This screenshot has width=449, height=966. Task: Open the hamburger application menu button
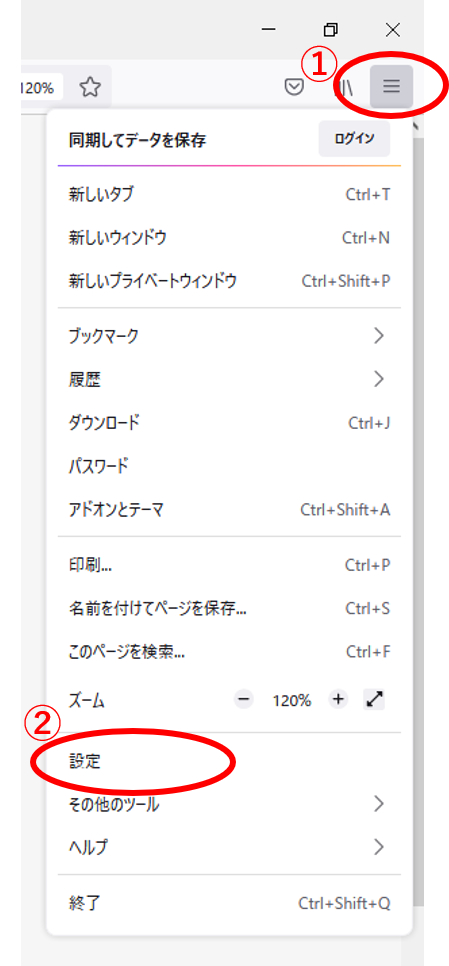[391, 87]
